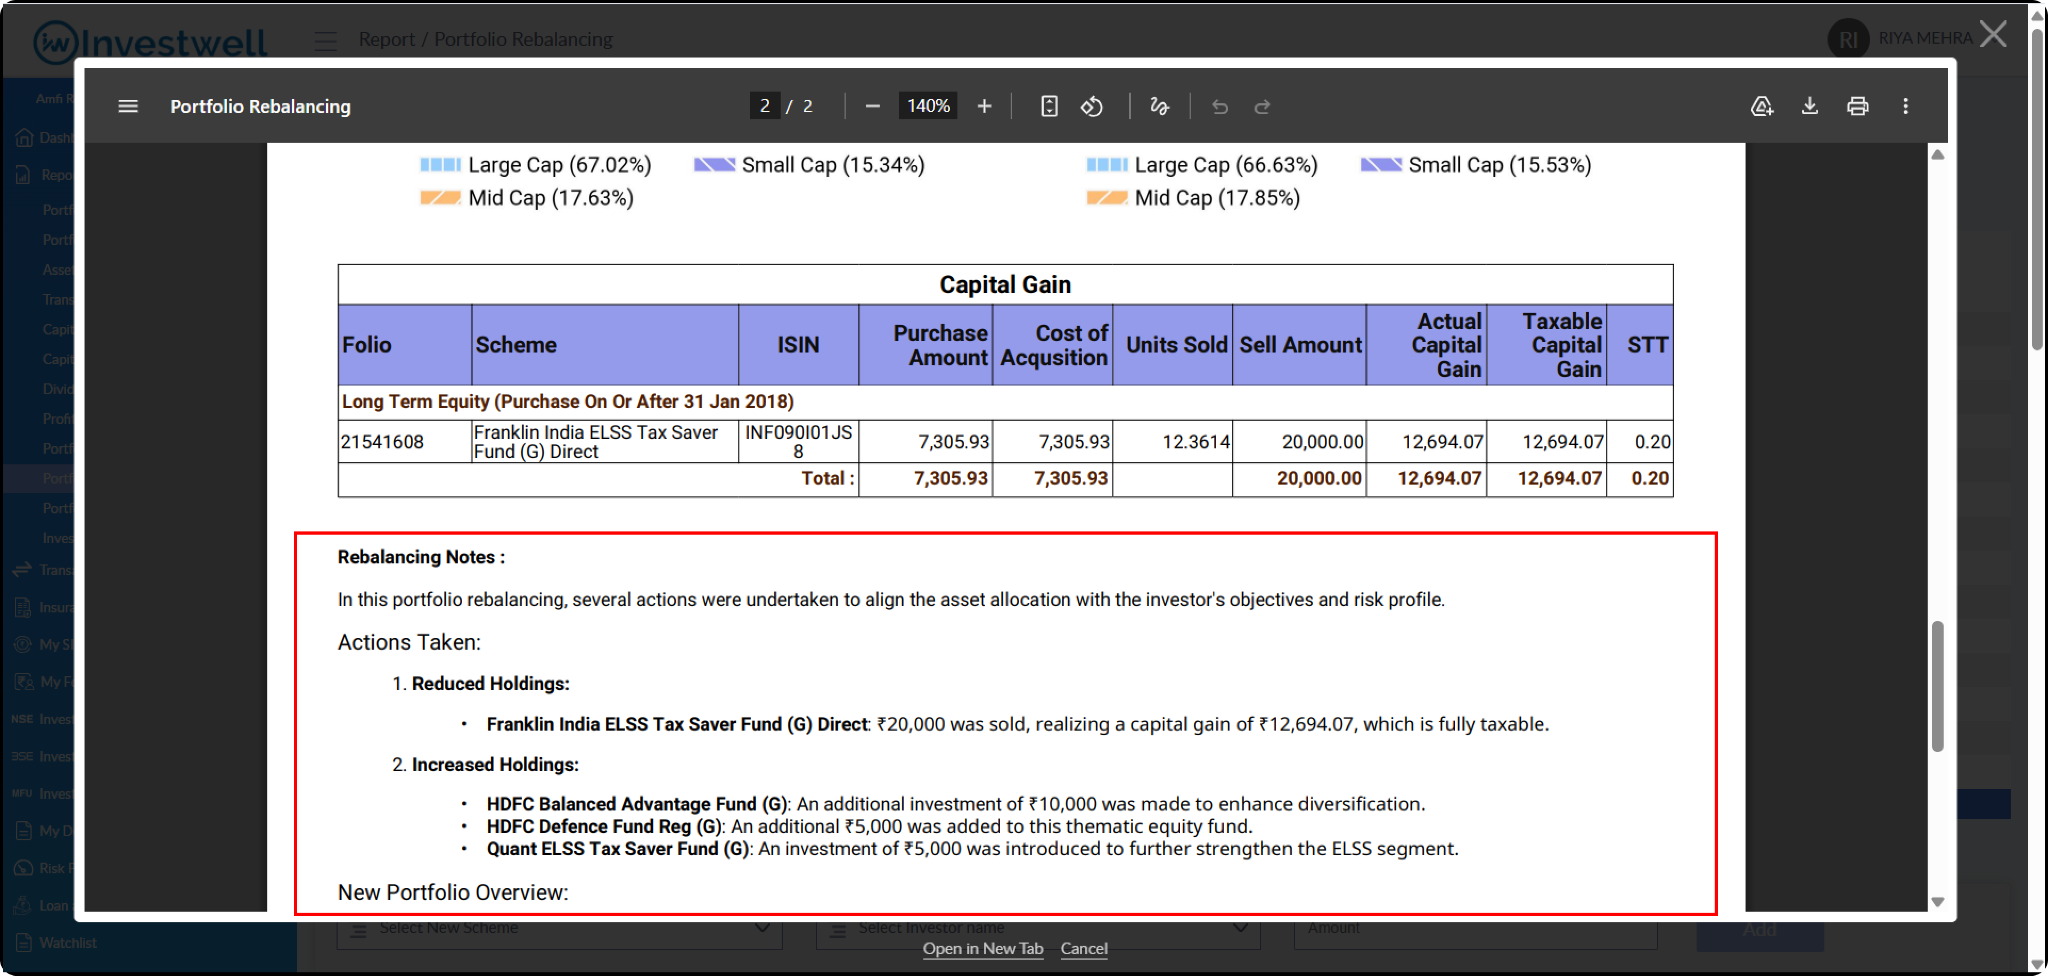The image size is (2048, 976).
Task: Click the zoom in plus button
Action: point(984,106)
